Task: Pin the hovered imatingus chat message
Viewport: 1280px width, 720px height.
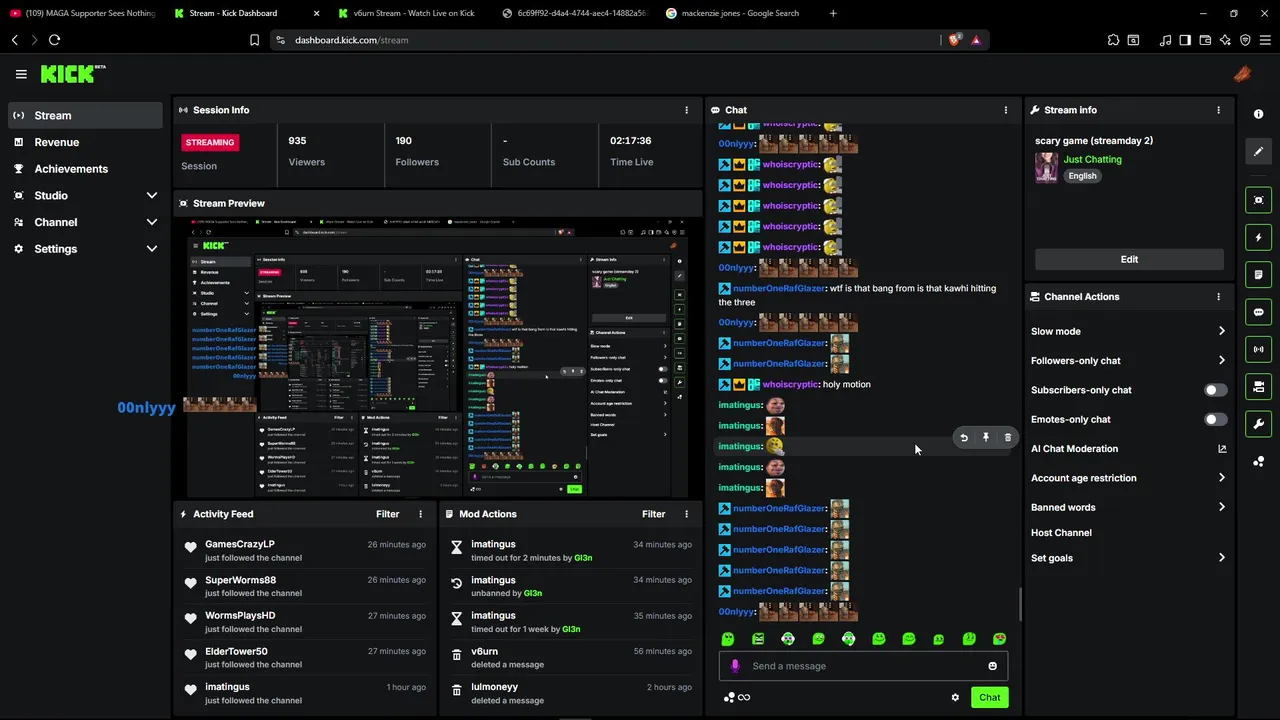Action: (986, 437)
